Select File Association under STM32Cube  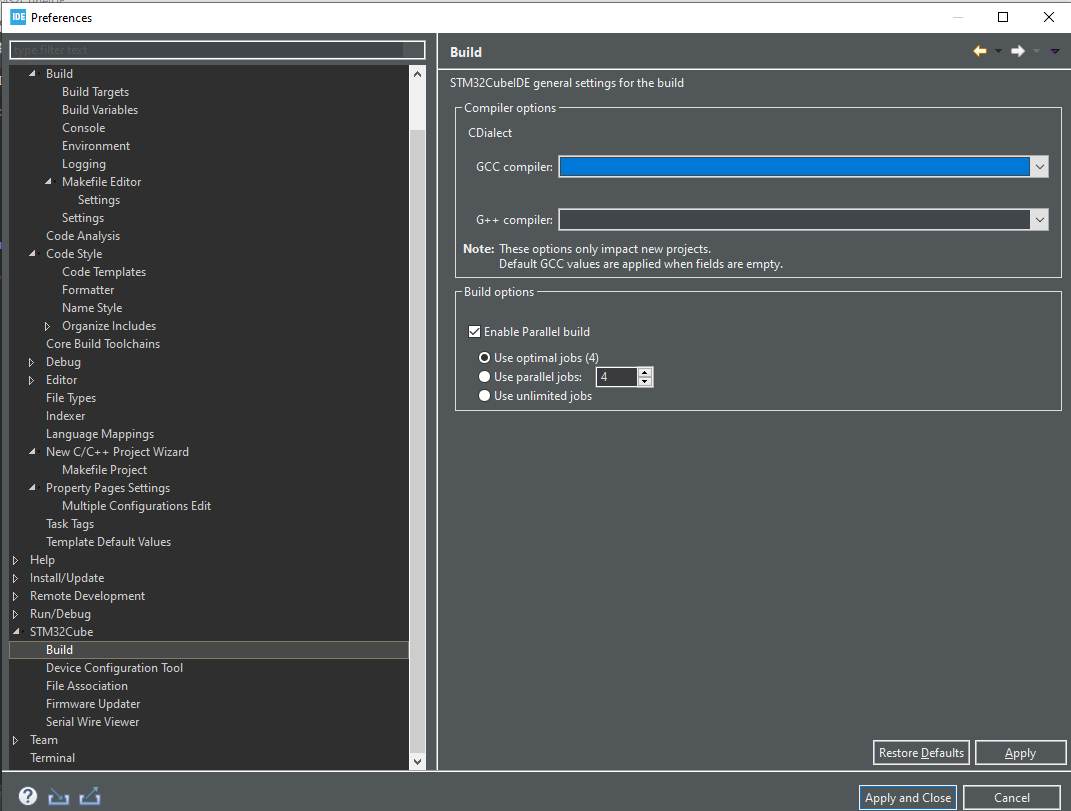[87, 686]
